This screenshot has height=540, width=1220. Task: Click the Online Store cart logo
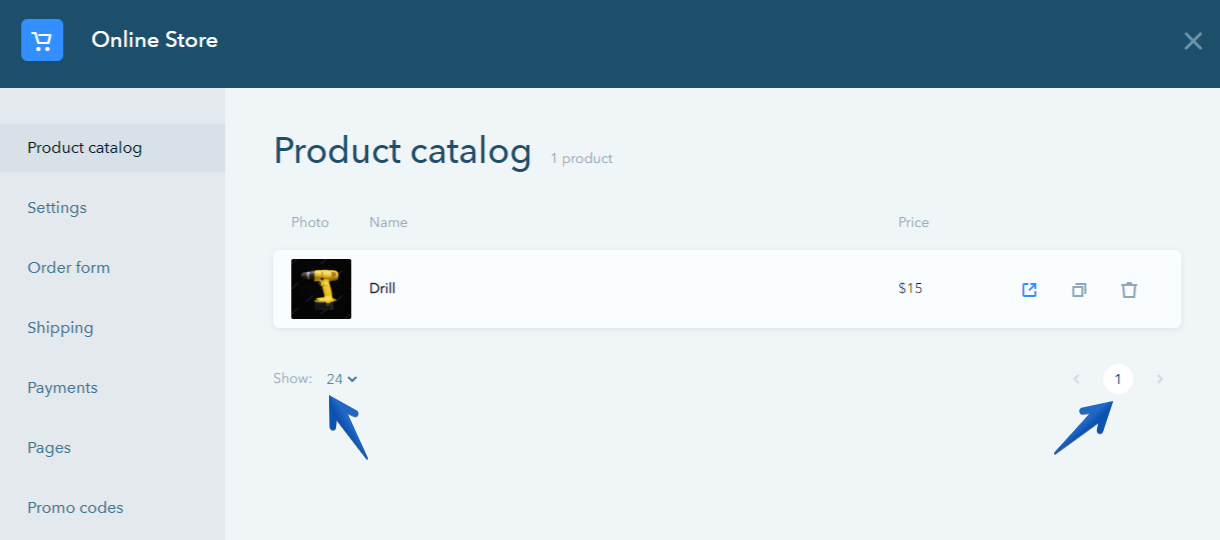tap(42, 41)
